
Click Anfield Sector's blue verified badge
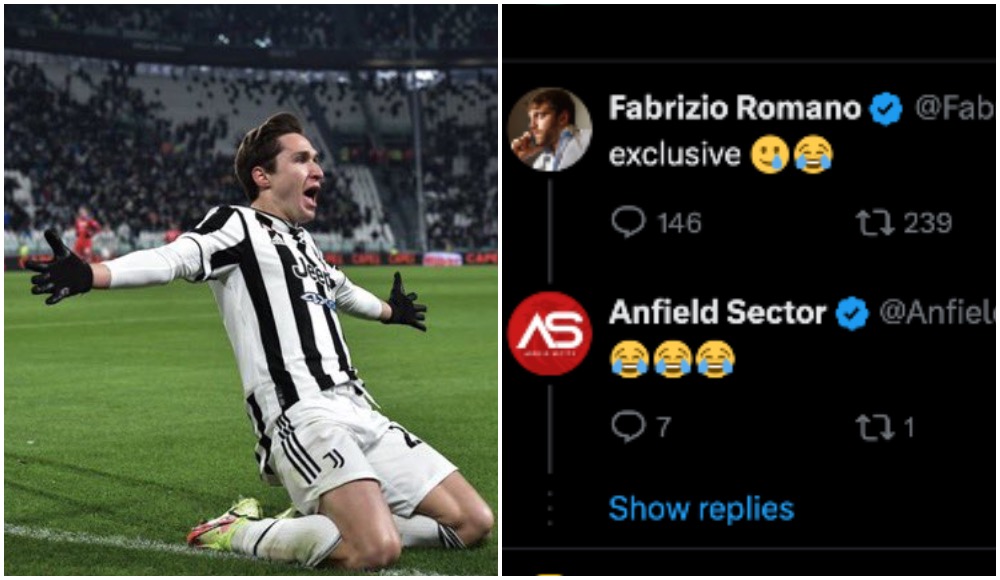852,313
